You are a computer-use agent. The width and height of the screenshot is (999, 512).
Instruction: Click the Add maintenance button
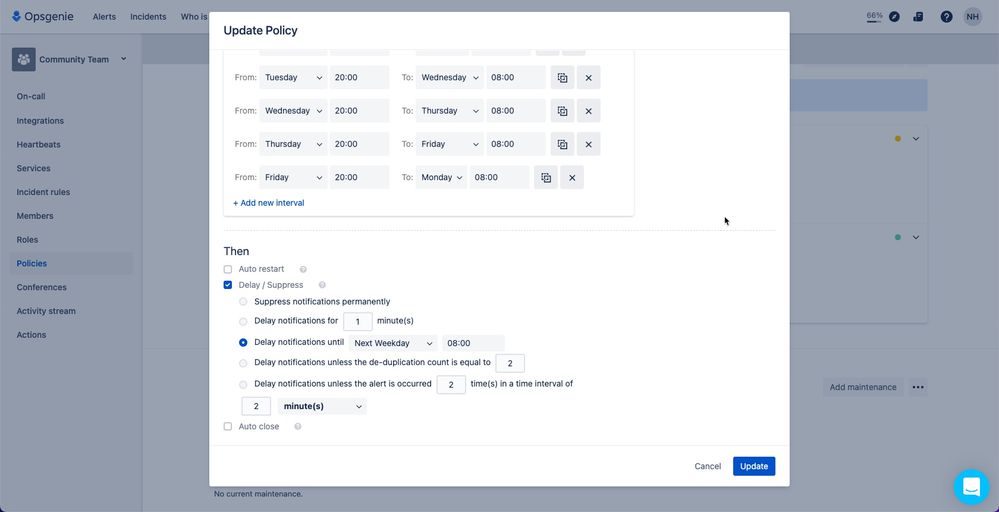863,387
